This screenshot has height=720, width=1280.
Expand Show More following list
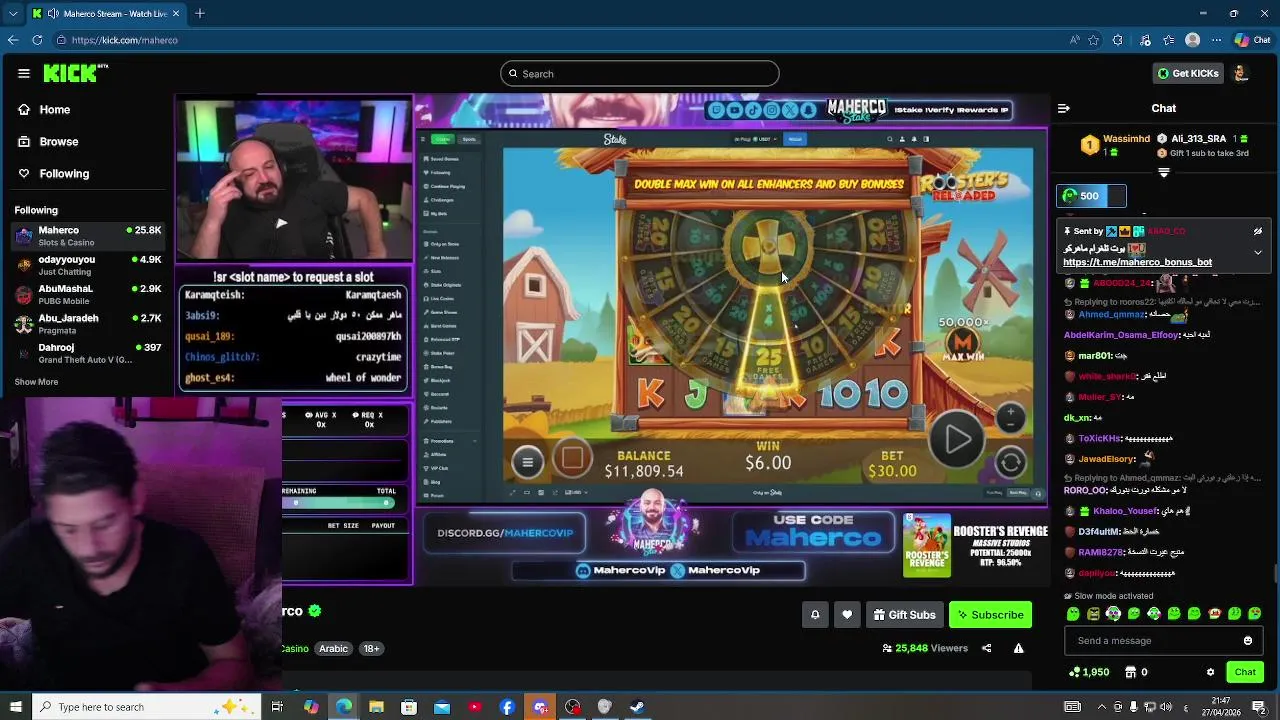tap(36, 382)
